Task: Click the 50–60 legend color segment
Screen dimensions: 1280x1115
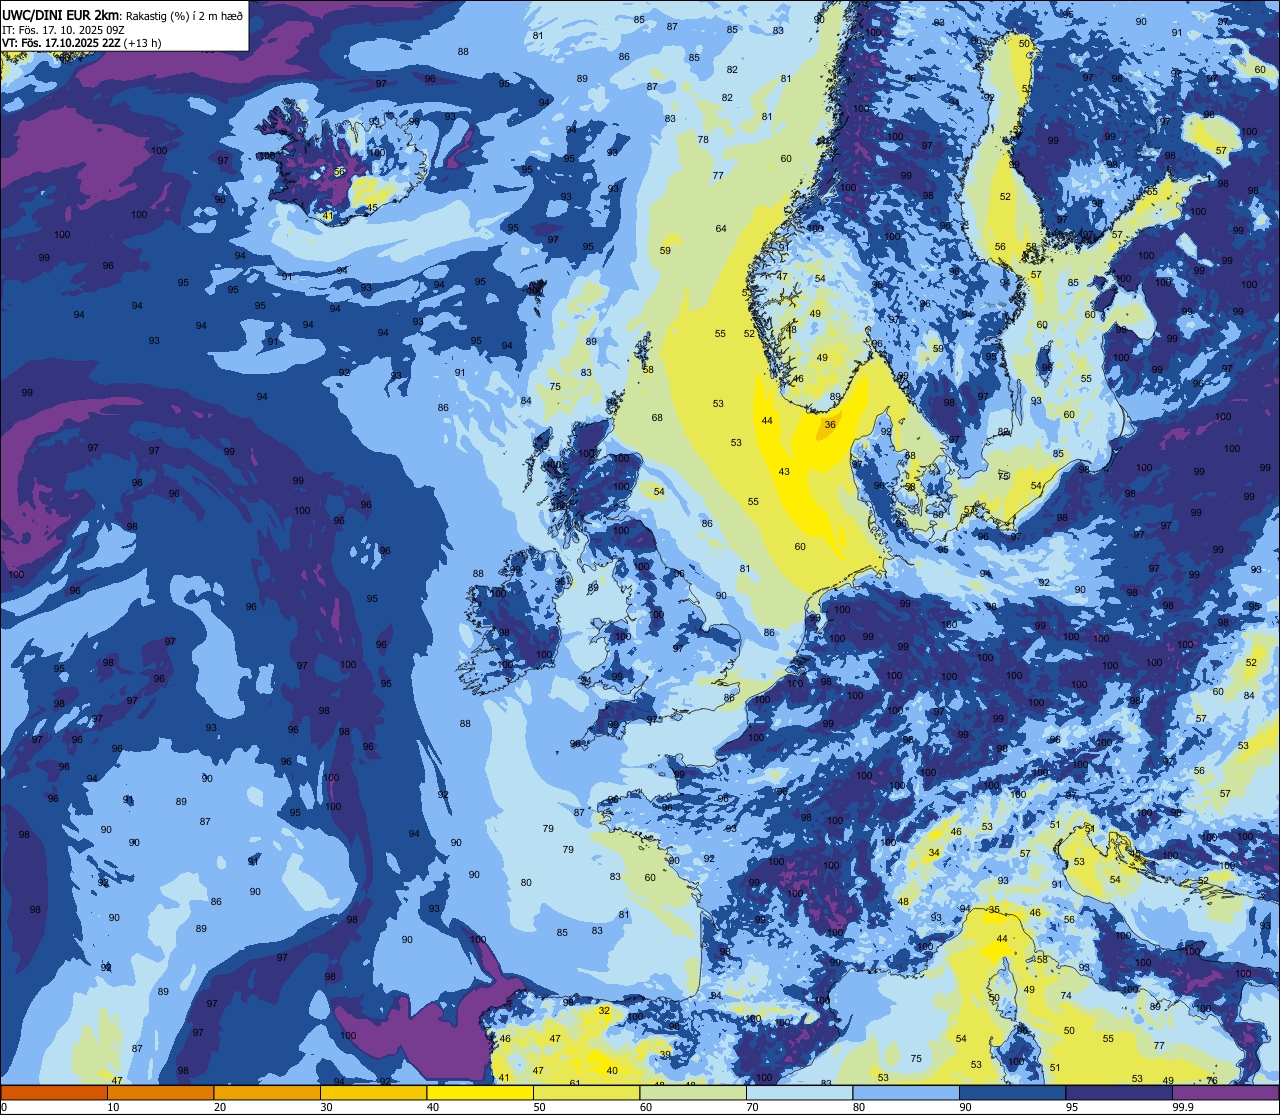Action: (x=586, y=1093)
